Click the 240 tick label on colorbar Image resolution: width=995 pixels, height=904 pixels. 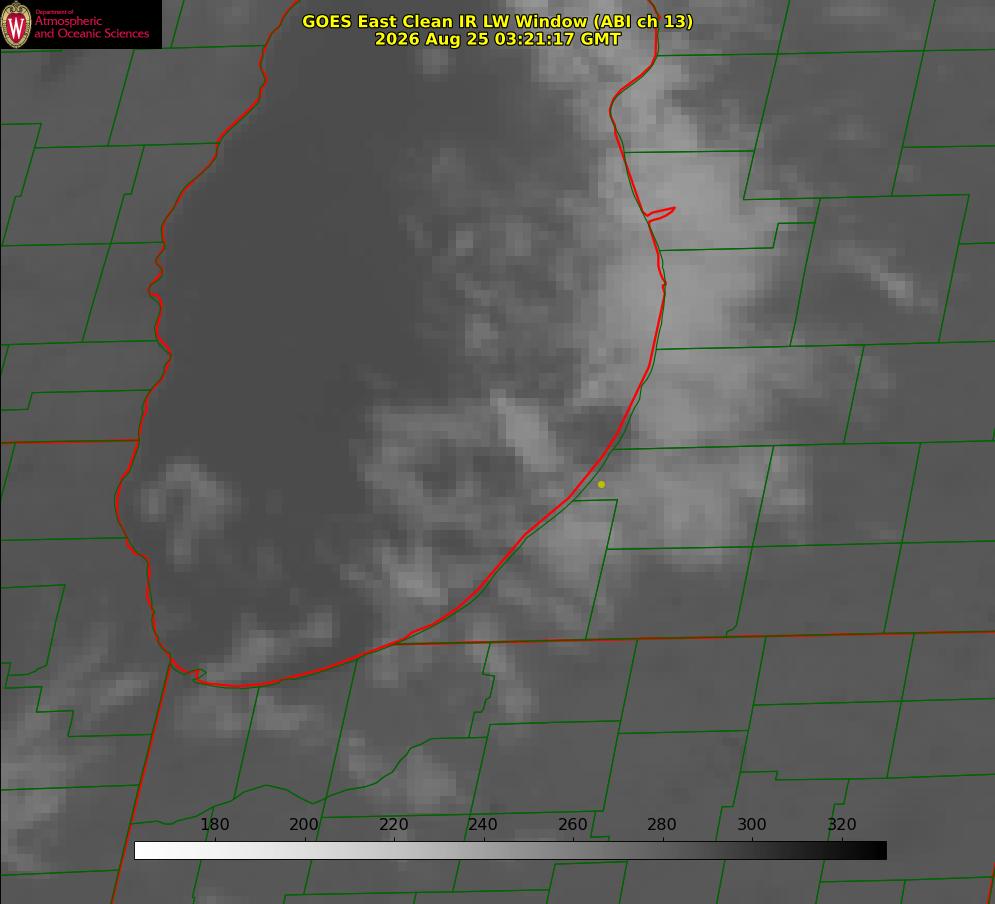point(483,824)
